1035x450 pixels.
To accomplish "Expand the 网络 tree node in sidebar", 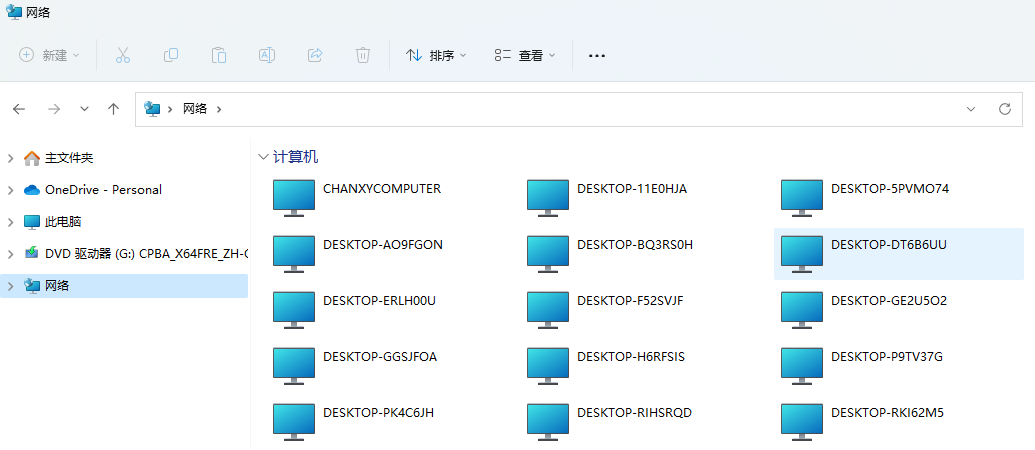I will 11,286.
